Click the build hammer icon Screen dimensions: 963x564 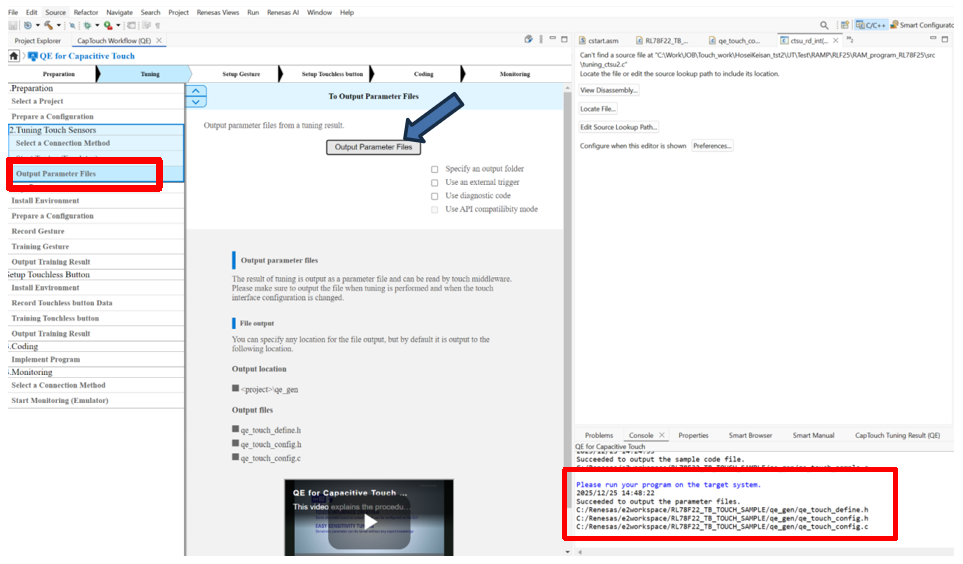pyautogui.click(x=49, y=25)
